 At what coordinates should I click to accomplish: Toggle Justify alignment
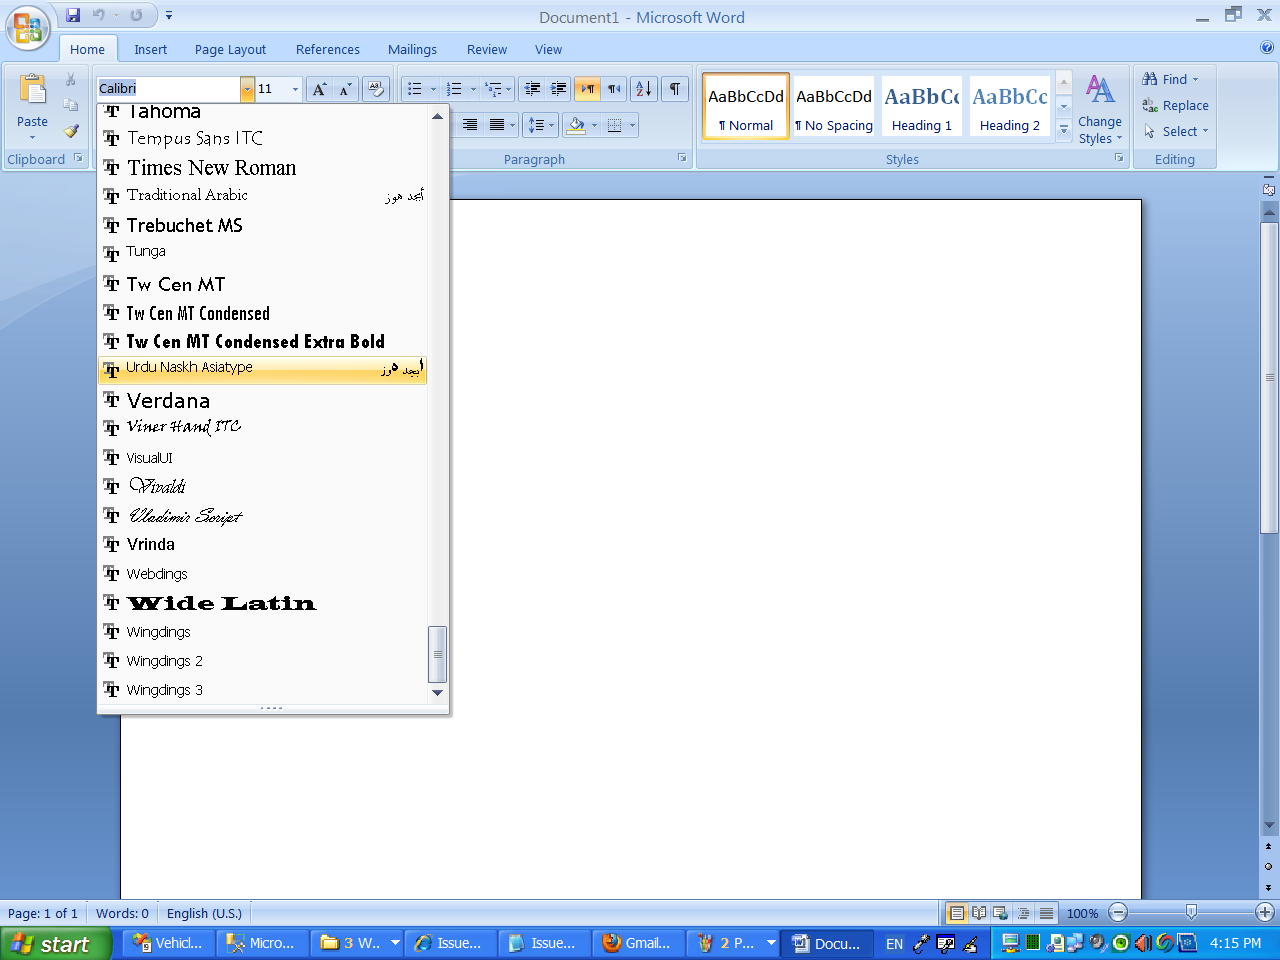click(x=496, y=125)
